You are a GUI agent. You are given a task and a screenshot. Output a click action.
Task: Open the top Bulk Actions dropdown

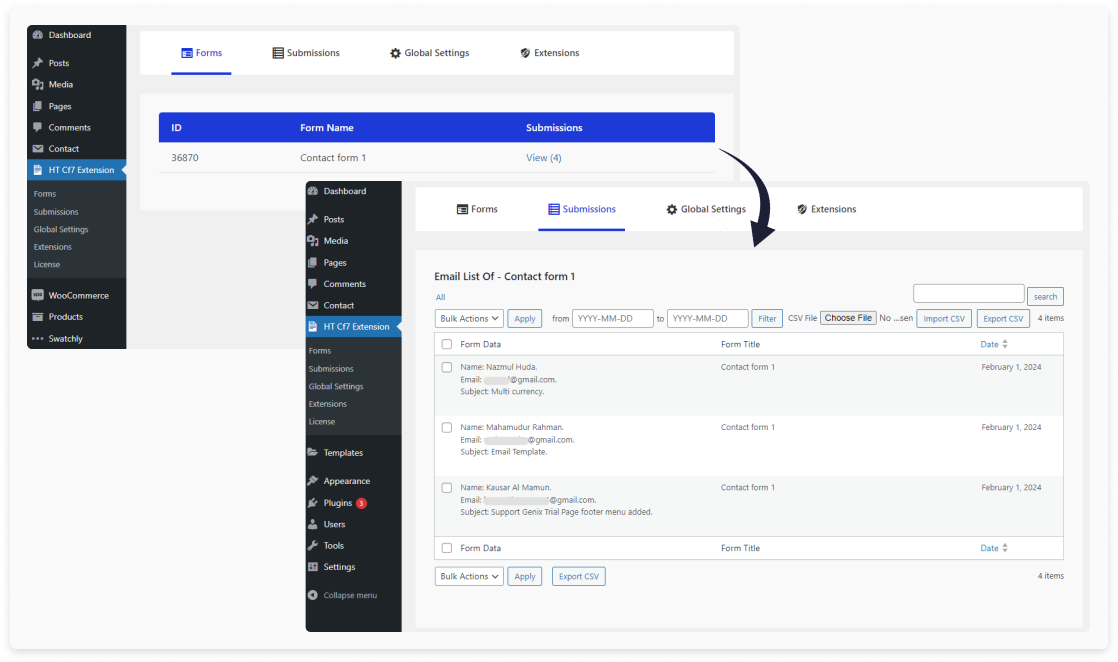(469, 319)
